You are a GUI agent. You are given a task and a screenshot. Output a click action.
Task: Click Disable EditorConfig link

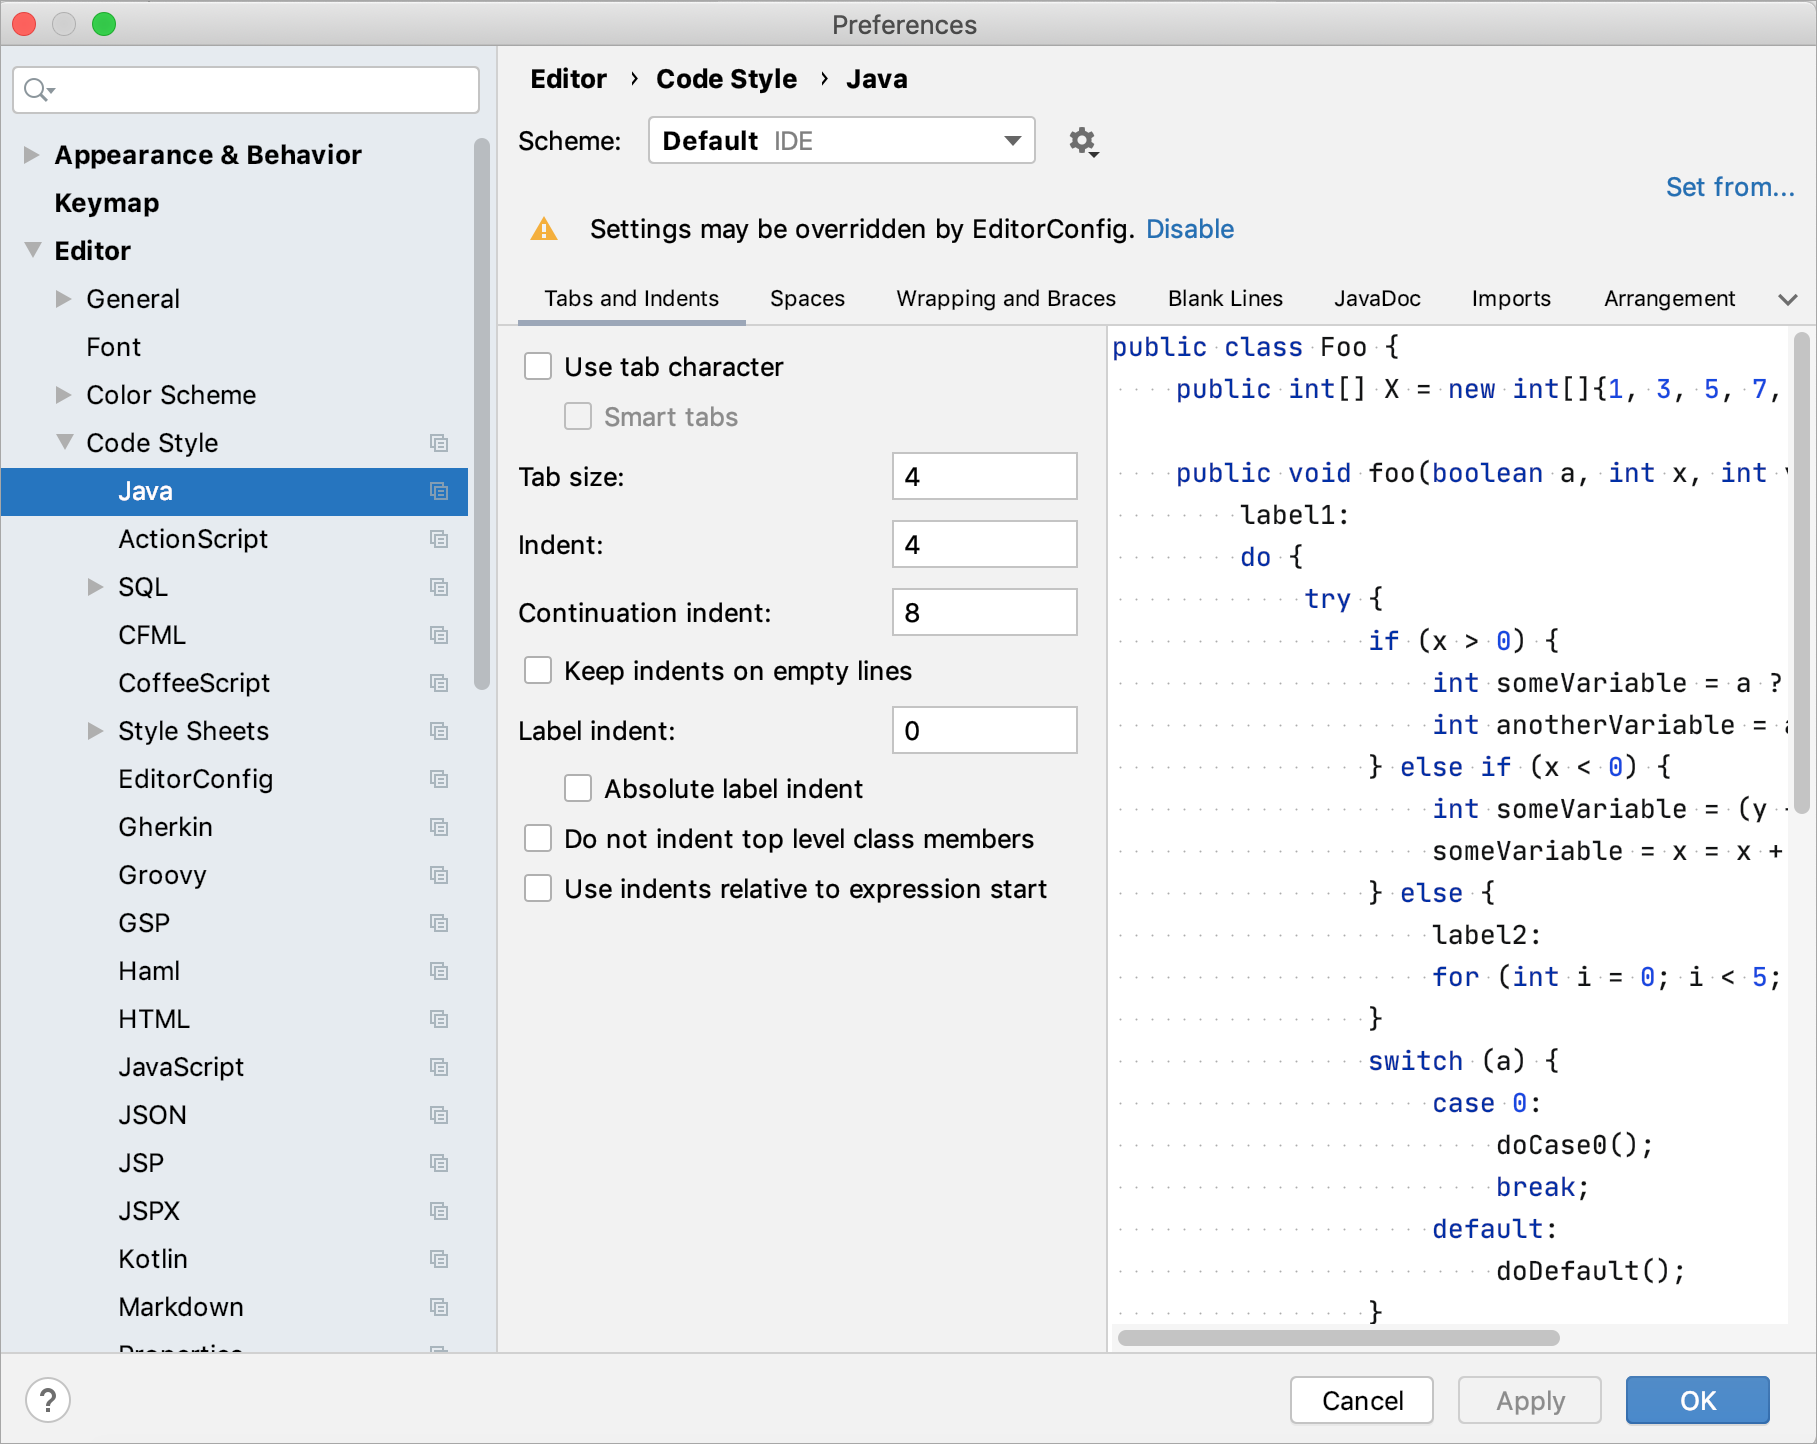(1190, 229)
